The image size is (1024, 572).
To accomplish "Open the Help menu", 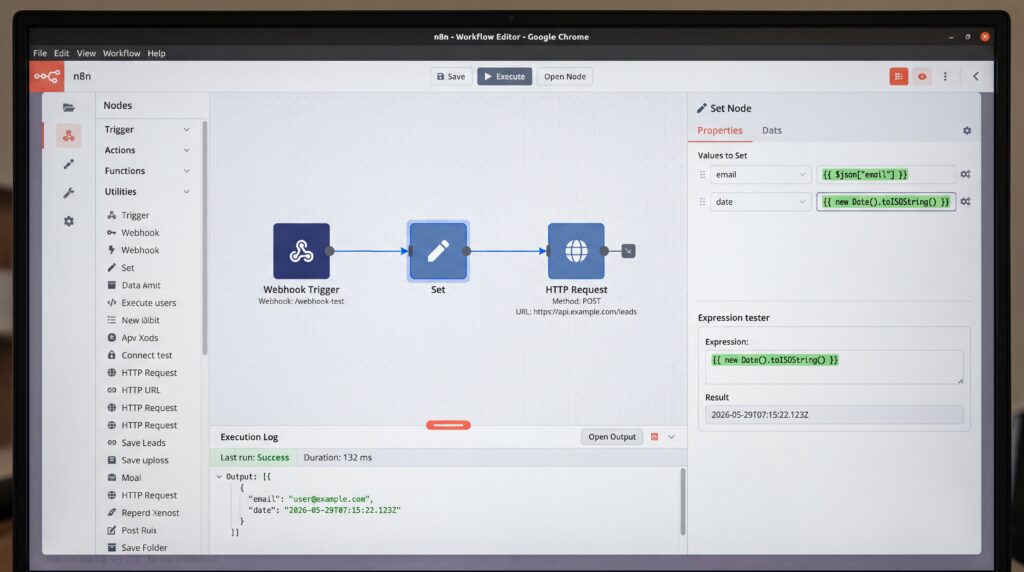I will [156, 53].
